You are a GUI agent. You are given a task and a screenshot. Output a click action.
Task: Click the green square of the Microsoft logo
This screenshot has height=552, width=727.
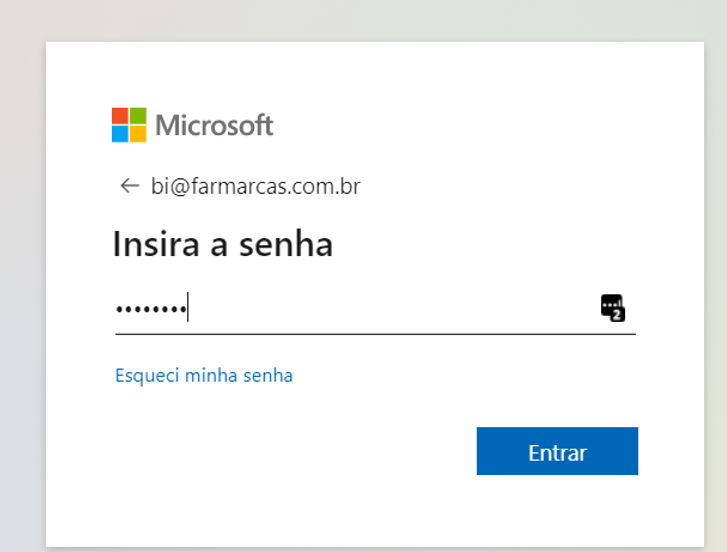(x=138, y=116)
